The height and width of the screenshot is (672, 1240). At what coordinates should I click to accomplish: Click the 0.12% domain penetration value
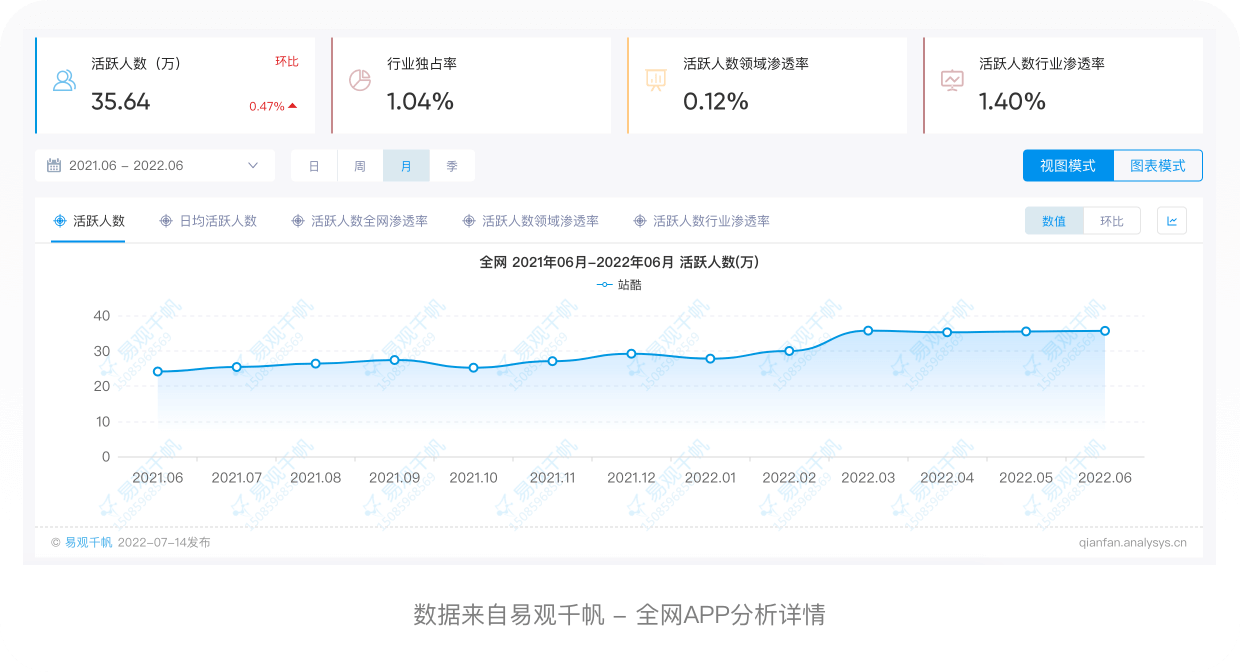(716, 101)
